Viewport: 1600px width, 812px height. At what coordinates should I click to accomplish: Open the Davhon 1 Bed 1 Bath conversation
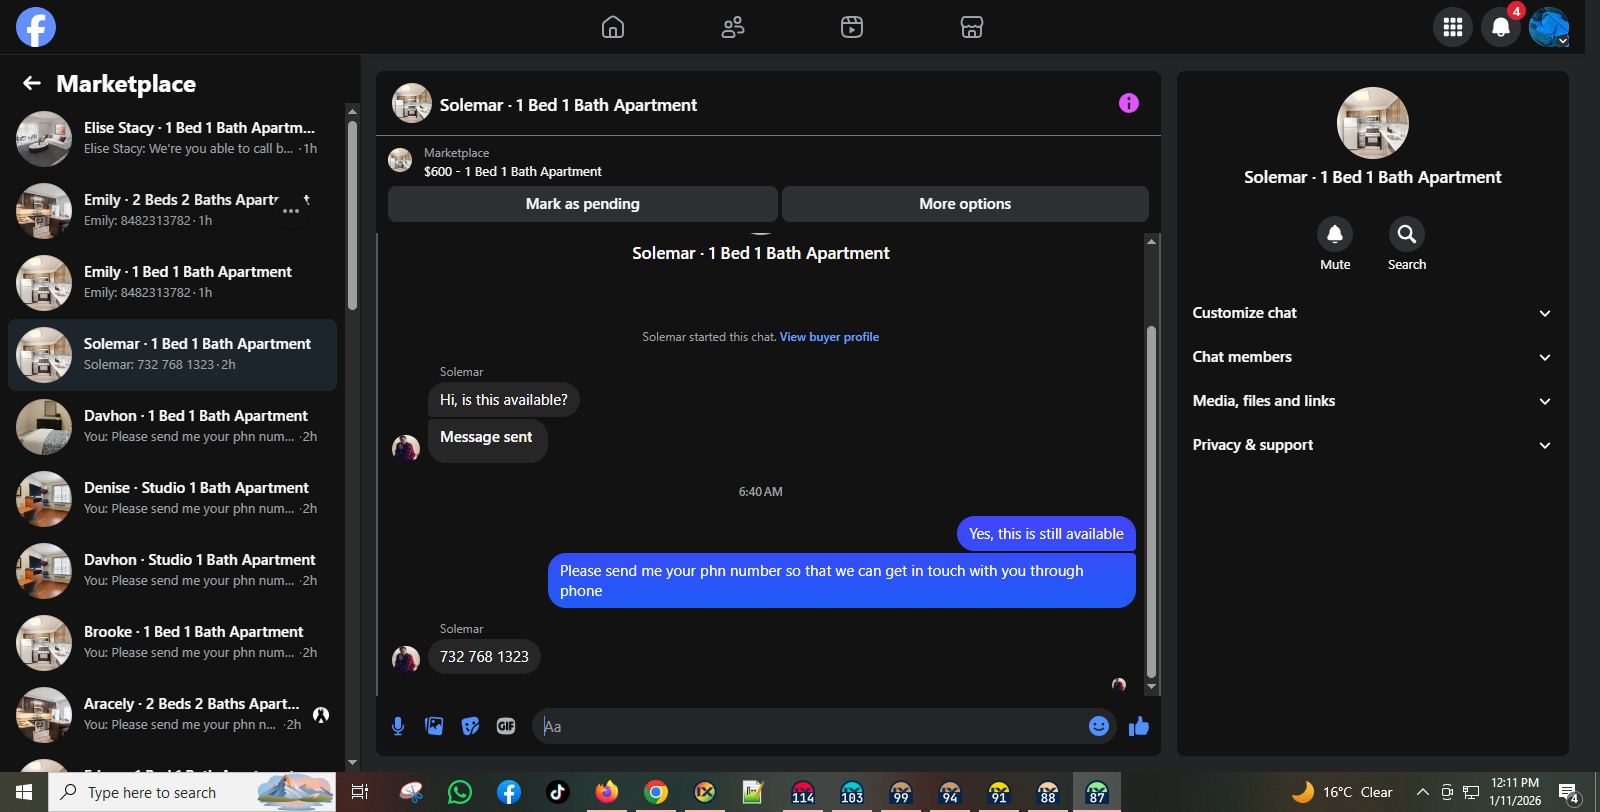172,427
